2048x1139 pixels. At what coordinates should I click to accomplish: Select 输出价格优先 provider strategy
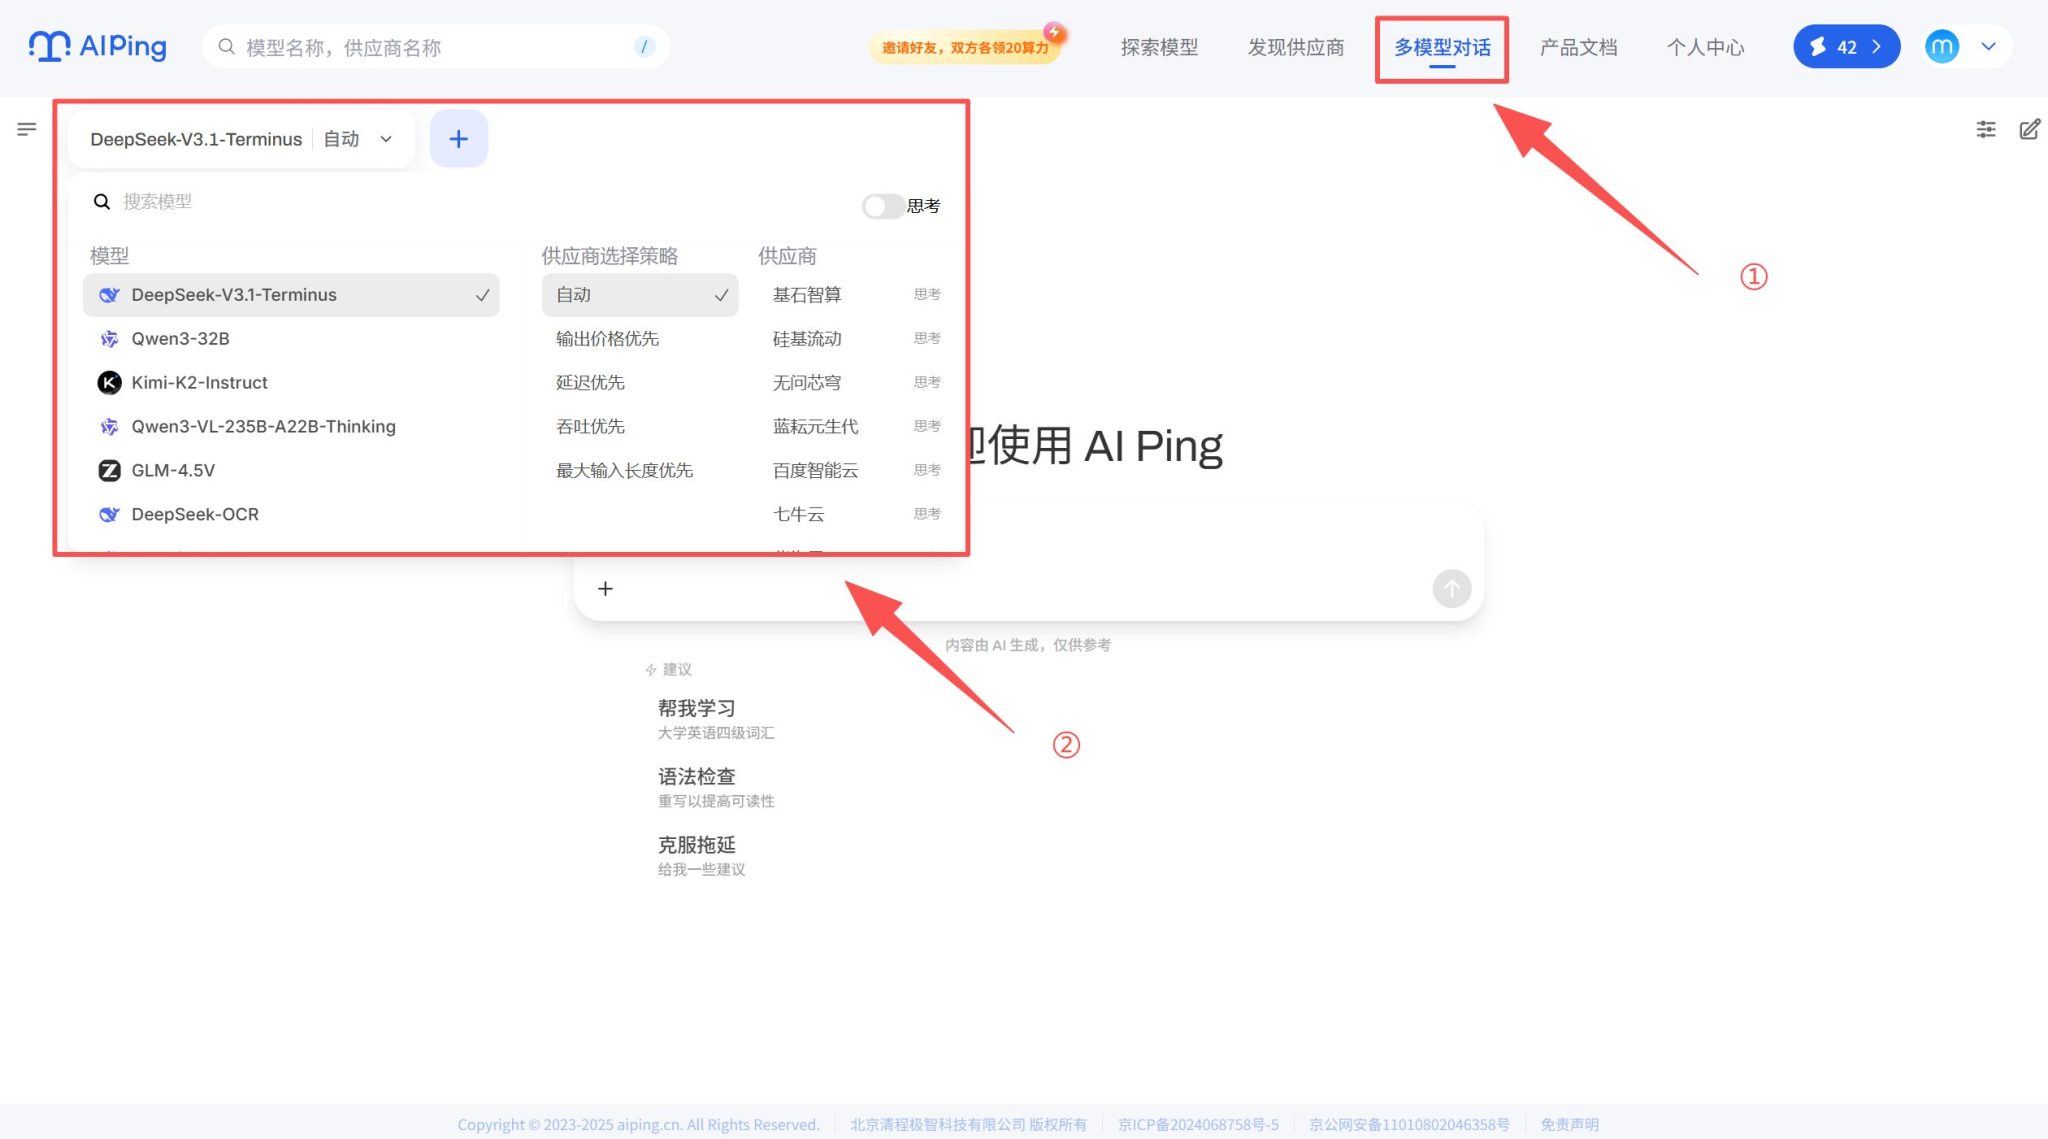click(x=607, y=339)
